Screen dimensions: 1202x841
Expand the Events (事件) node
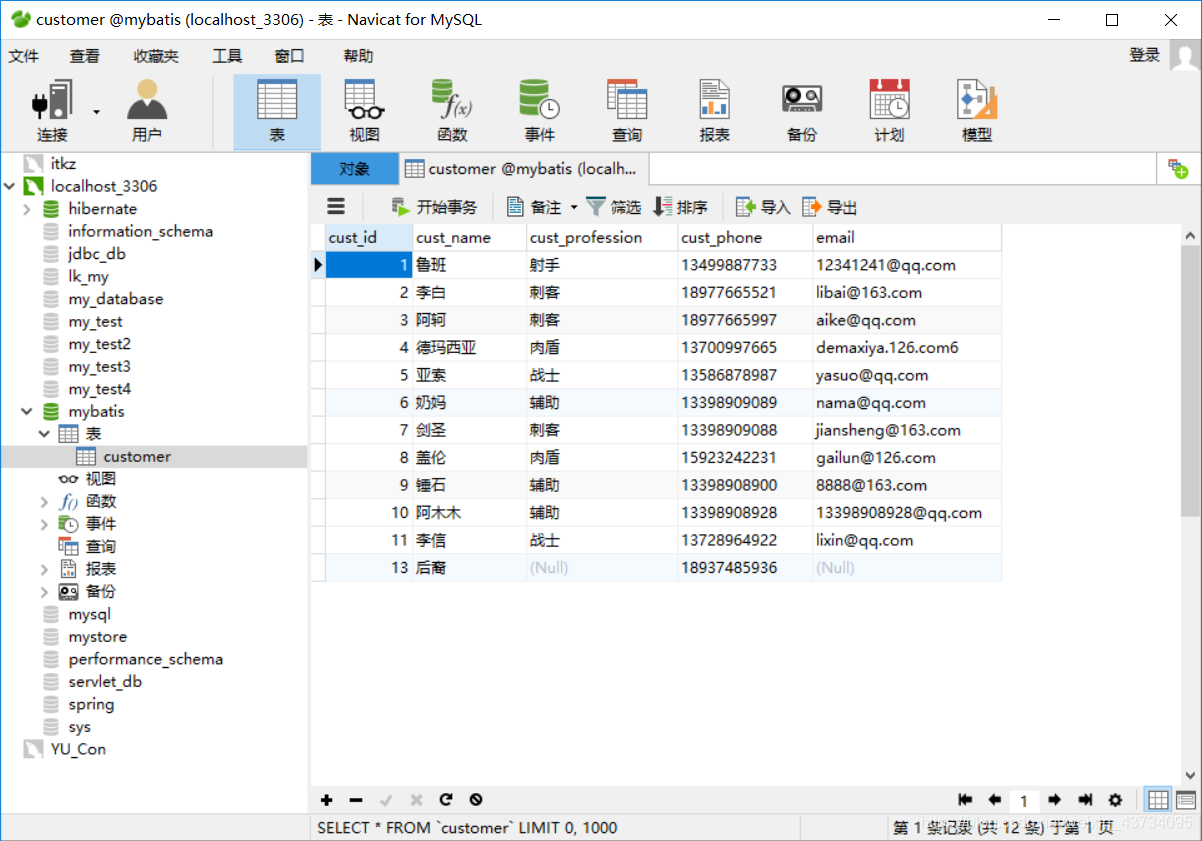[x=44, y=524]
